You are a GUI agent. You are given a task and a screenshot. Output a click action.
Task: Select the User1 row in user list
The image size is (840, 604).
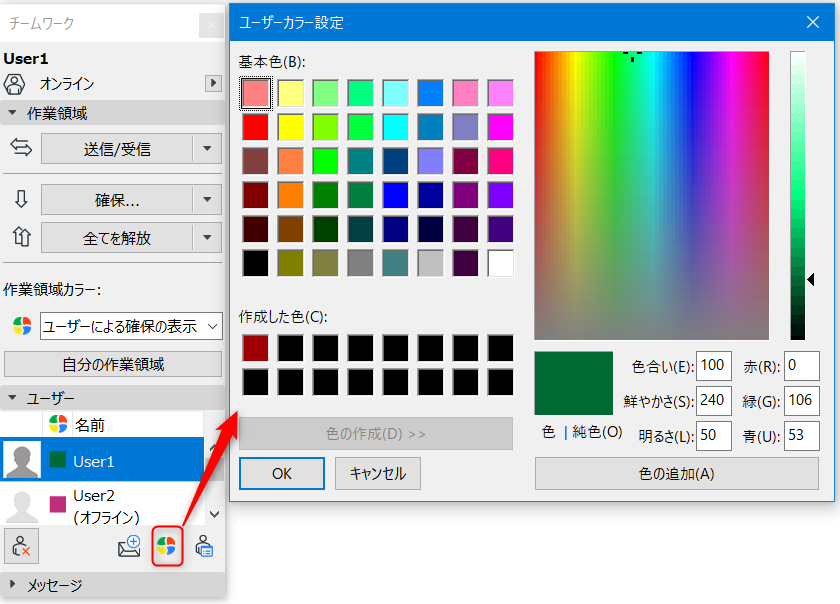(x=102, y=459)
